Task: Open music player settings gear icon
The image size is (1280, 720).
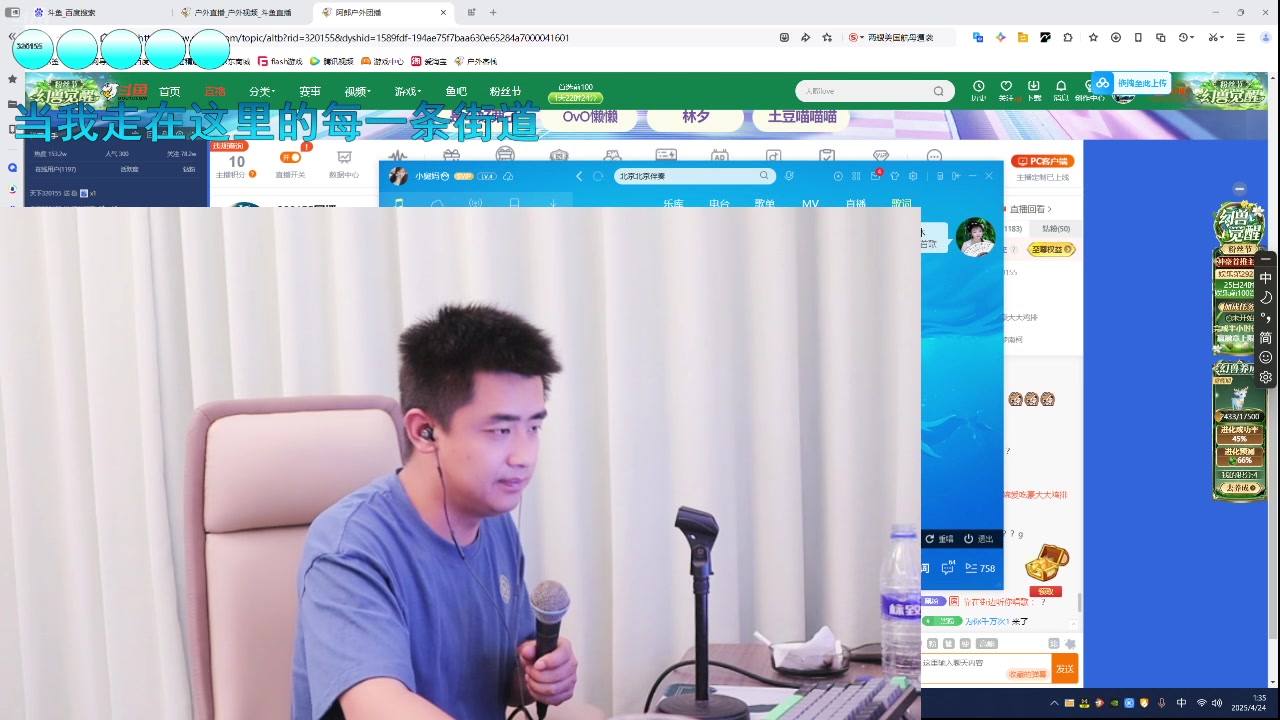Action: [x=913, y=176]
